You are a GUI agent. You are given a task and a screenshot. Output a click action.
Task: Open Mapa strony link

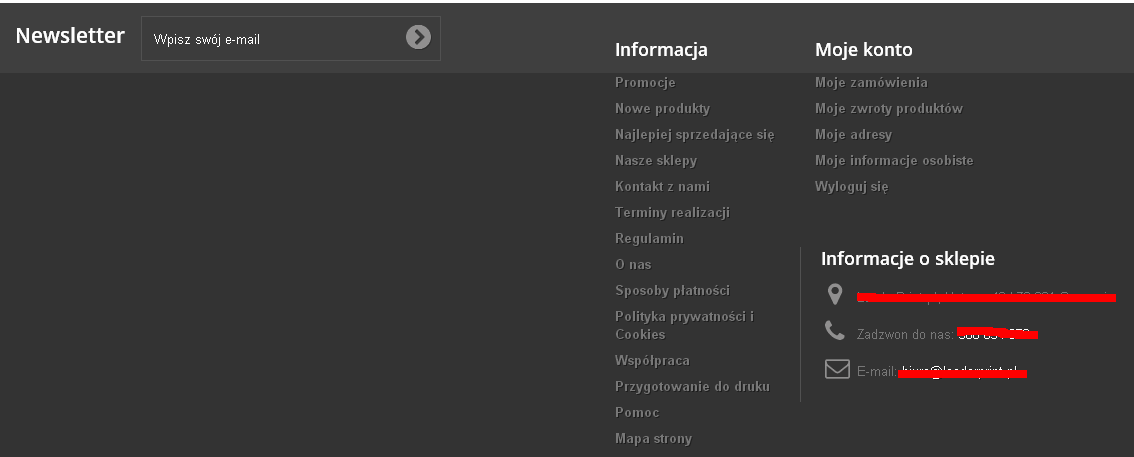653,439
